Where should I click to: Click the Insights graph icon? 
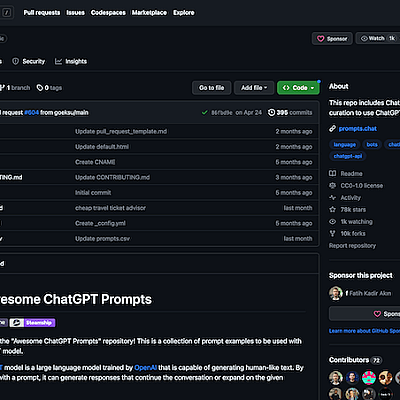(58, 61)
